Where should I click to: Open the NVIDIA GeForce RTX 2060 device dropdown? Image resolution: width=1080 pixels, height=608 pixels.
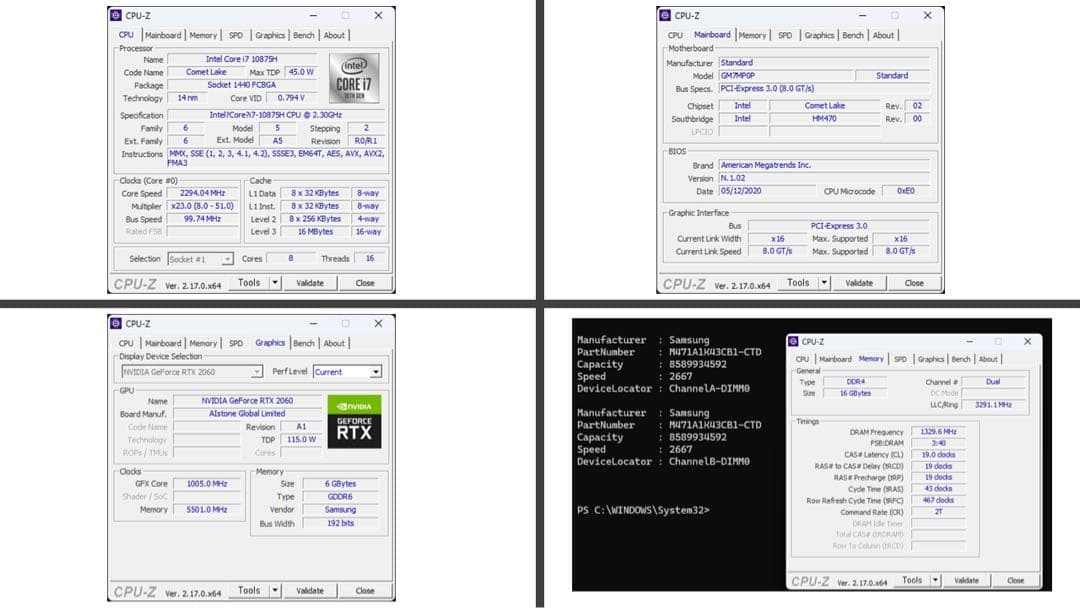[x=259, y=373]
